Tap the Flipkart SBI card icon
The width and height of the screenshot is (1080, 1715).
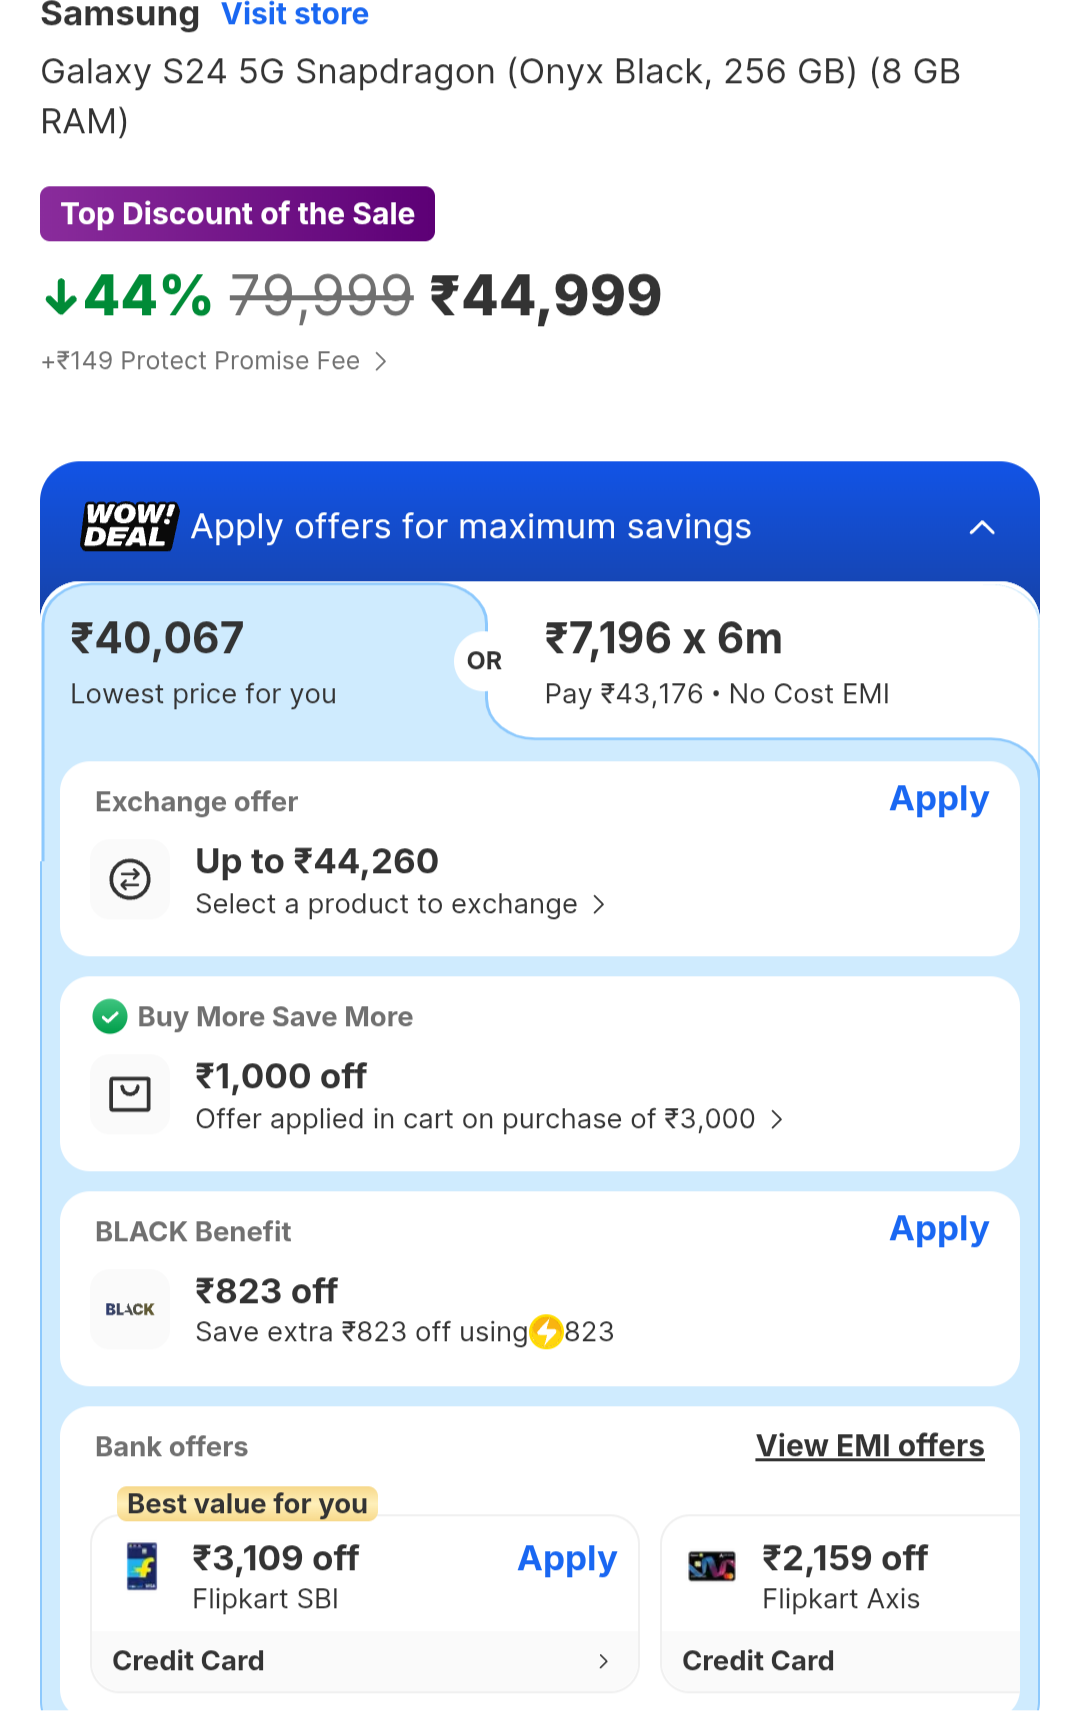coord(142,1566)
